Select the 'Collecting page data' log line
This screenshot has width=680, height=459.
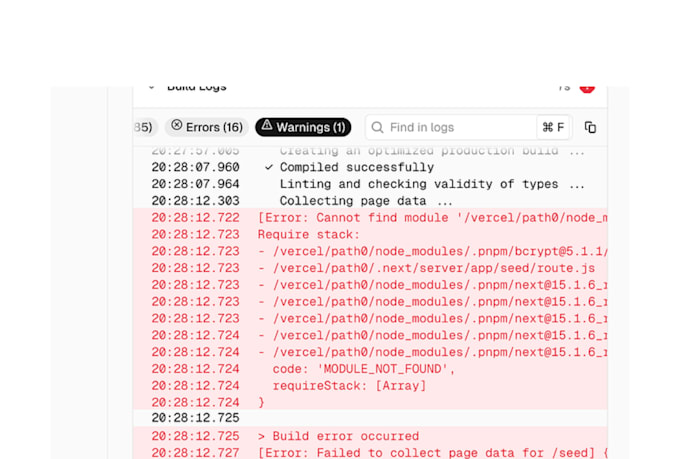point(370,201)
